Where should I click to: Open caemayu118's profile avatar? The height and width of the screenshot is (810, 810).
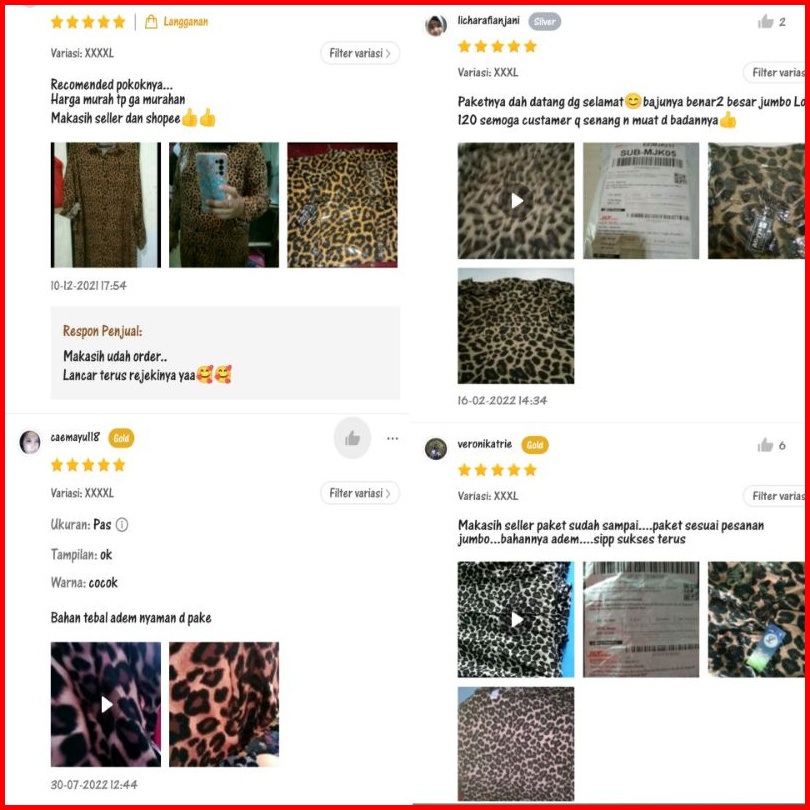coord(30,442)
